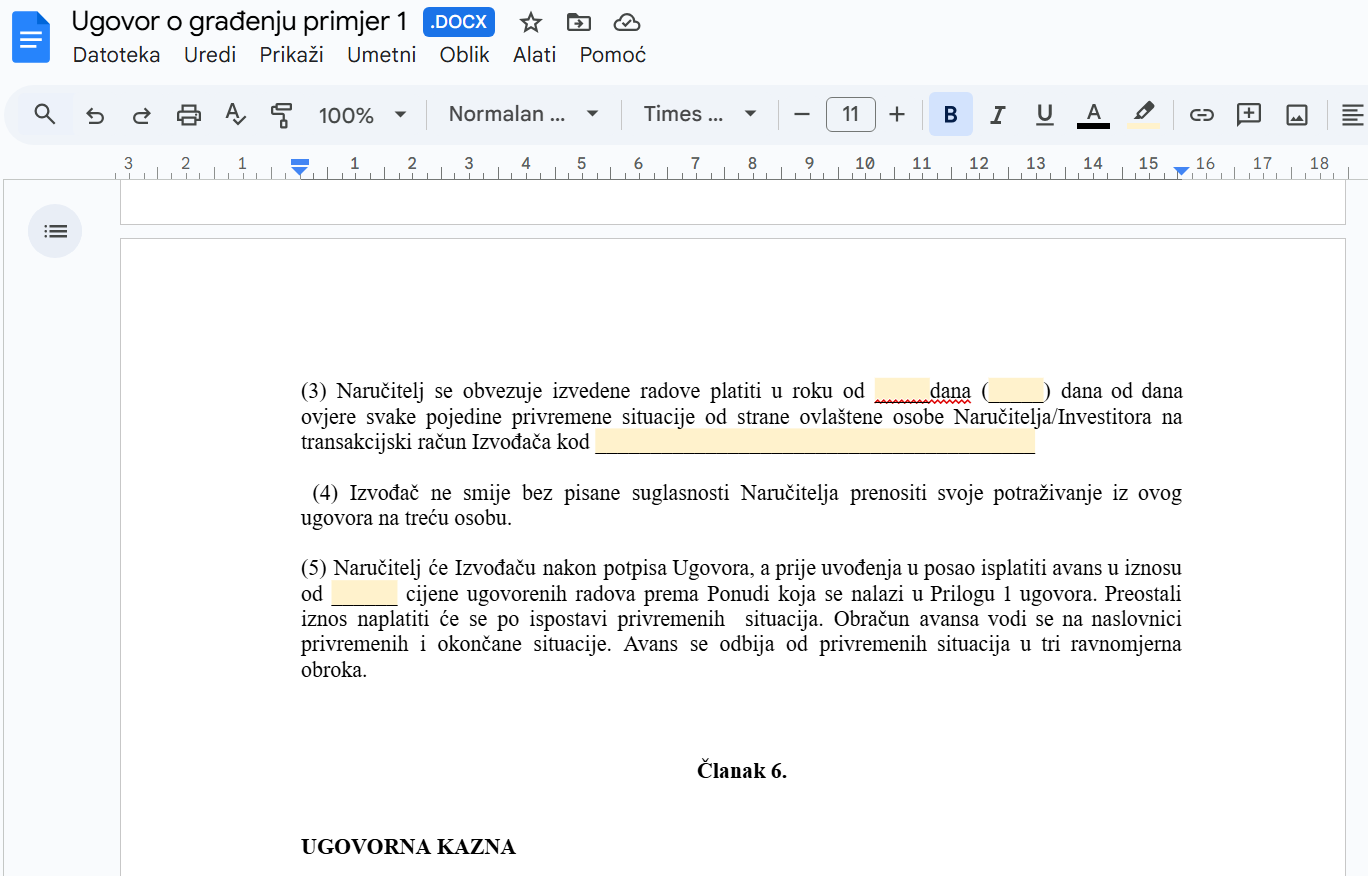Print the document using printer icon

coord(188,115)
